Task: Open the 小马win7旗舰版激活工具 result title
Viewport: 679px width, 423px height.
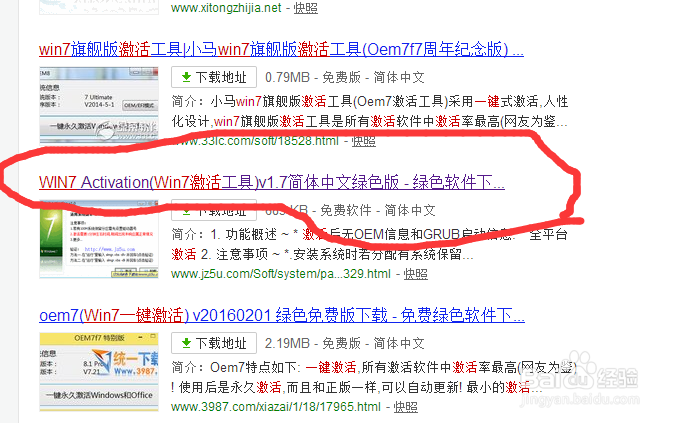Action: click(281, 49)
